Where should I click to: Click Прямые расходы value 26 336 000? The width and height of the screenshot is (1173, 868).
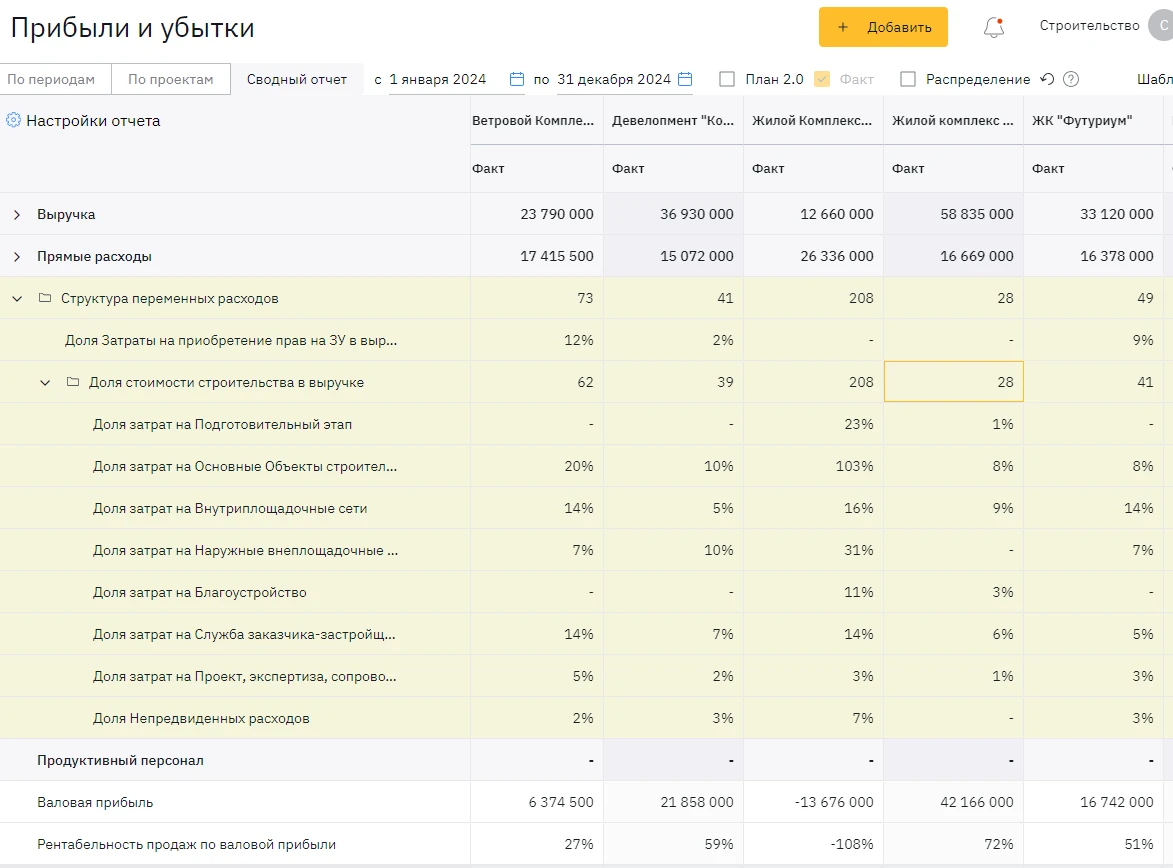click(x=836, y=256)
